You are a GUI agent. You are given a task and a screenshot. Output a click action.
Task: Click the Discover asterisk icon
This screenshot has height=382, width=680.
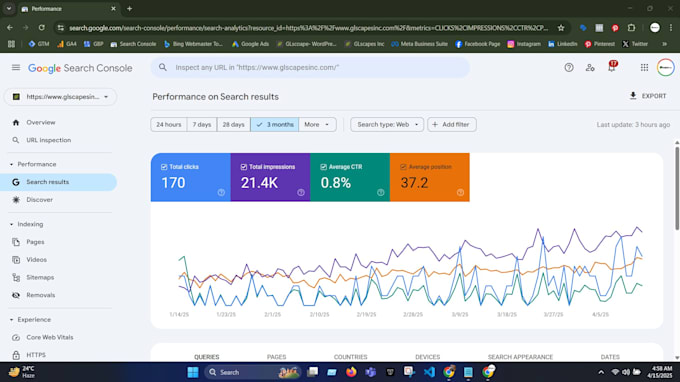(16, 200)
